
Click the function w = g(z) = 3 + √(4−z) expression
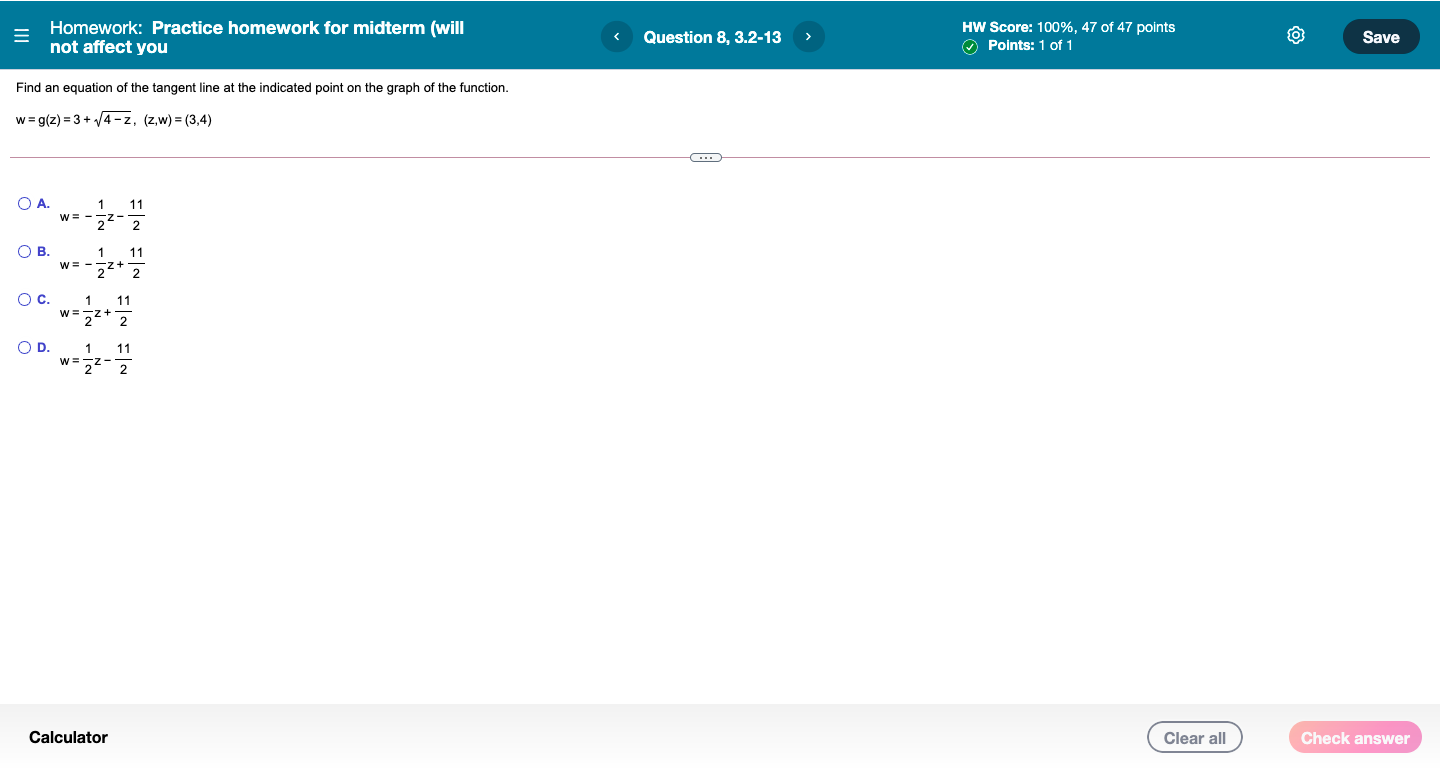pos(75,119)
